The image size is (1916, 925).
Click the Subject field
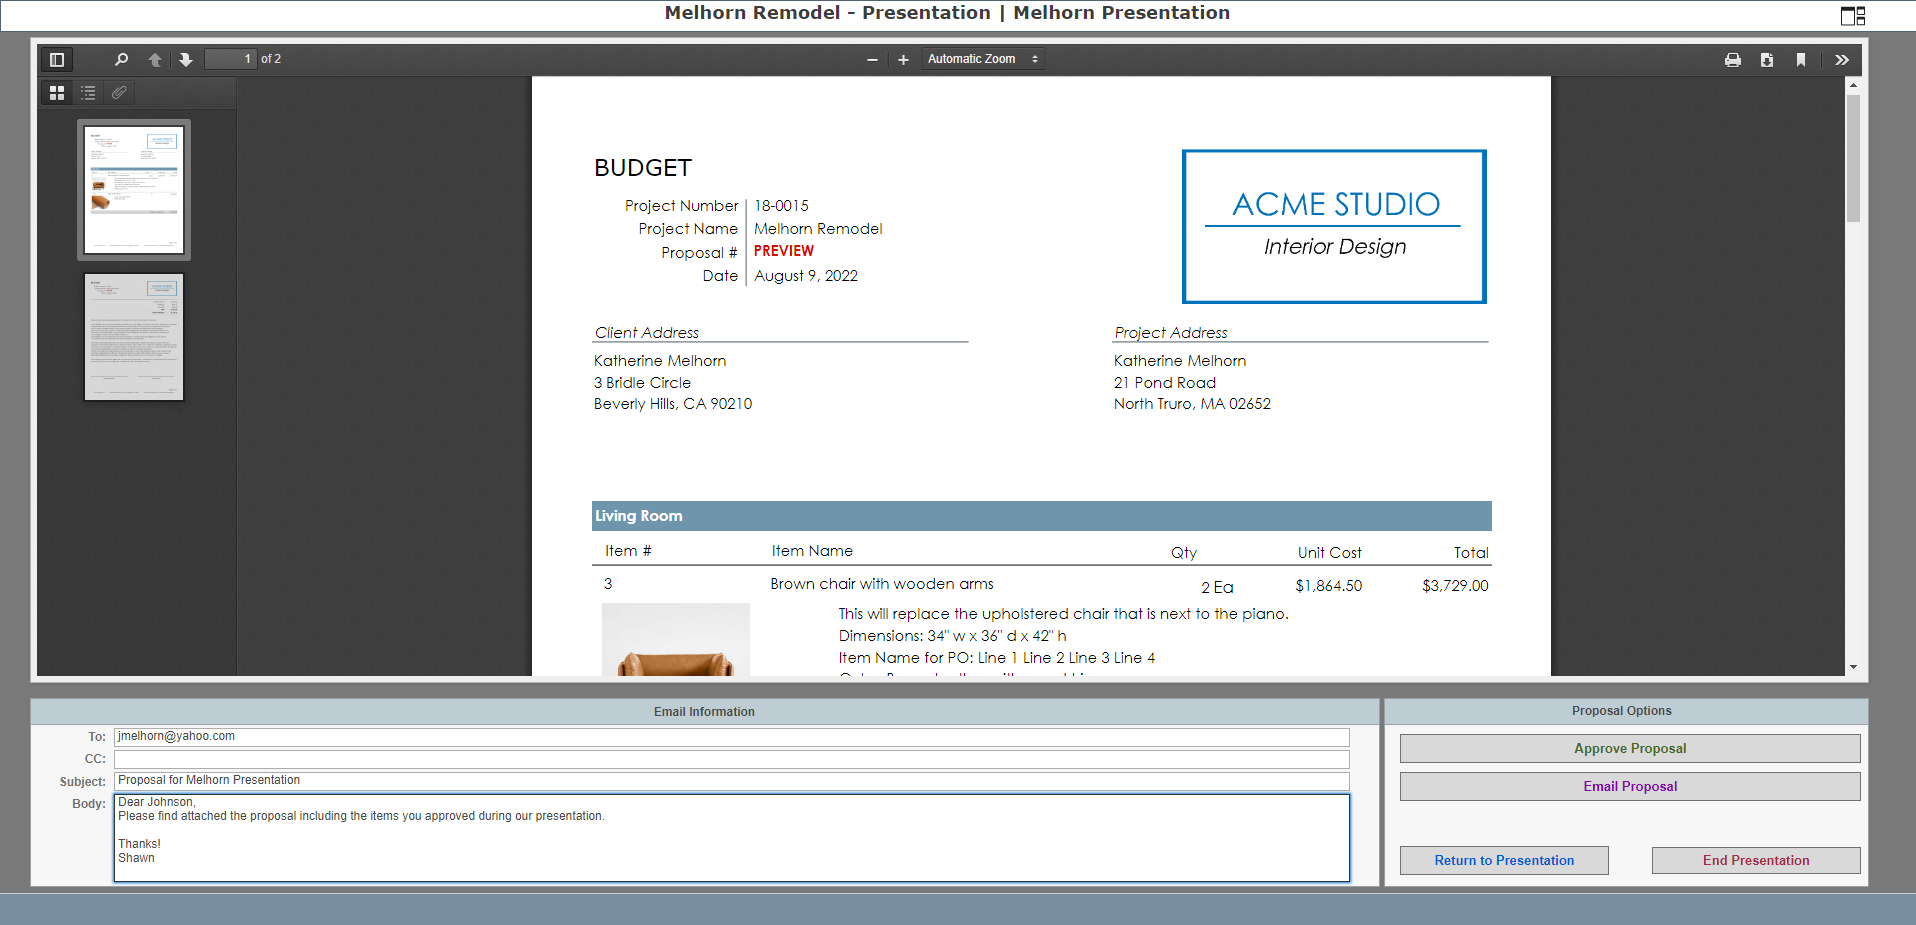(732, 781)
